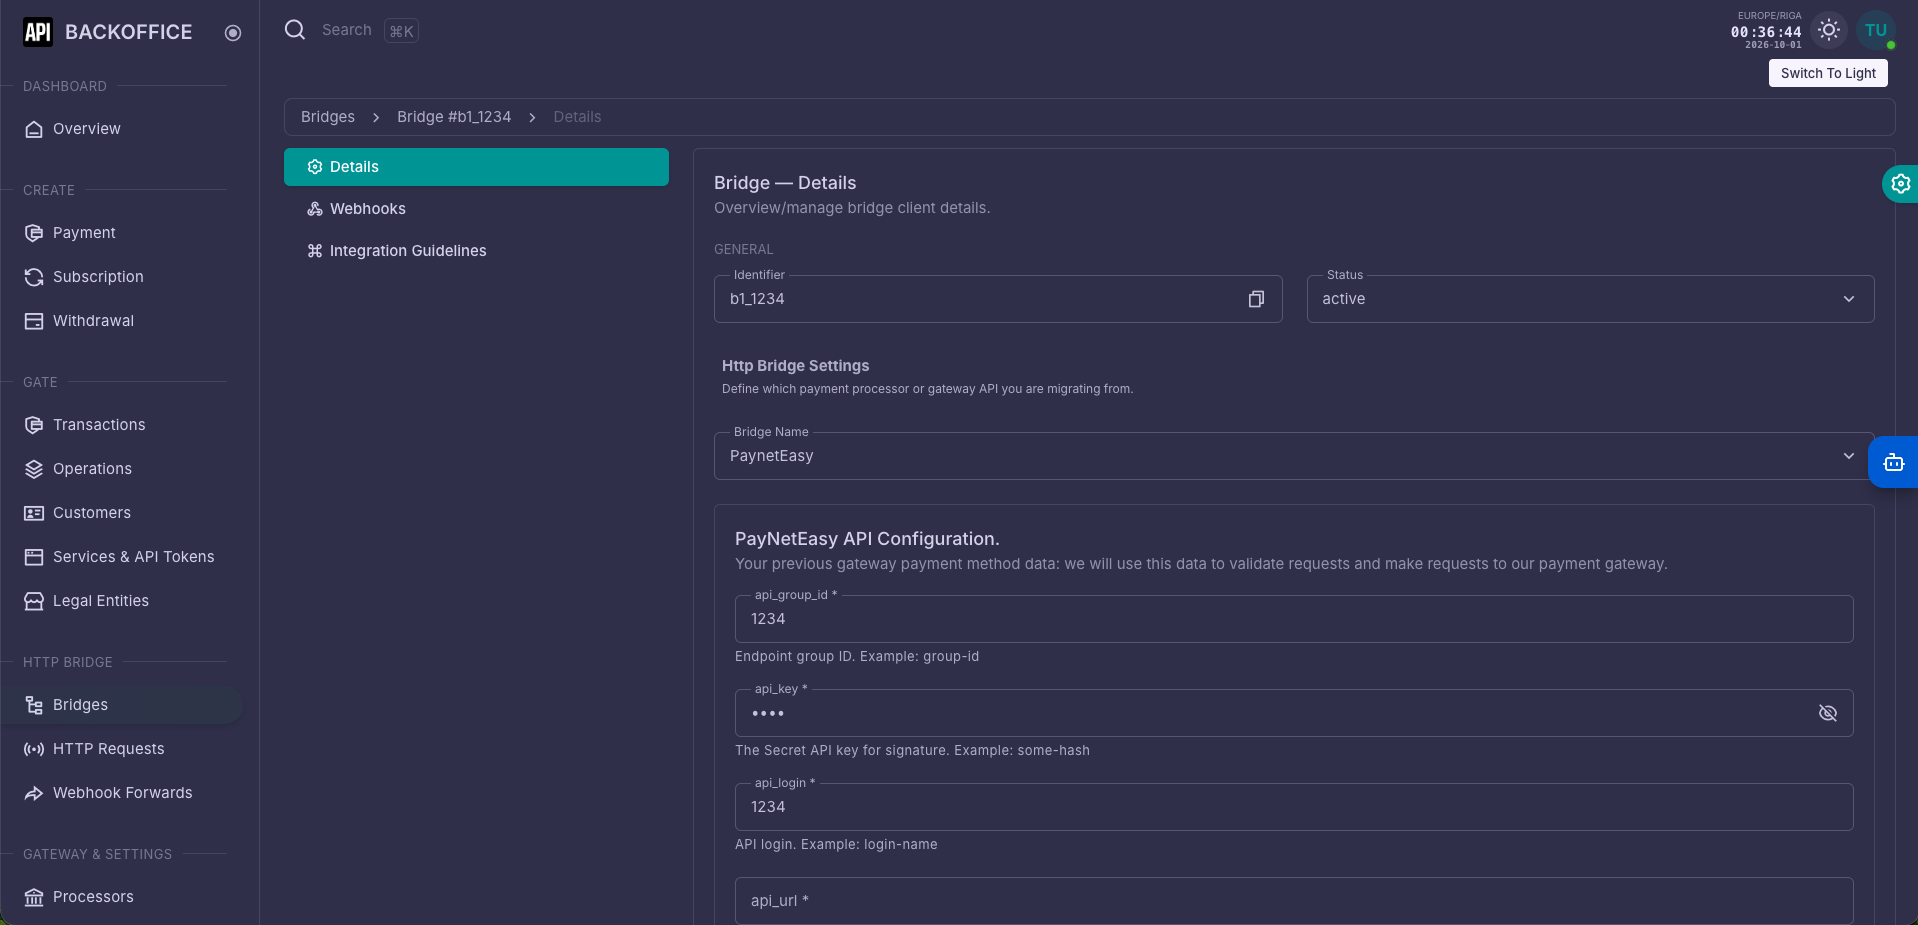Switch to the Webhooks tab
This screenshot has width=1918, height=925.
pos(476,209)
